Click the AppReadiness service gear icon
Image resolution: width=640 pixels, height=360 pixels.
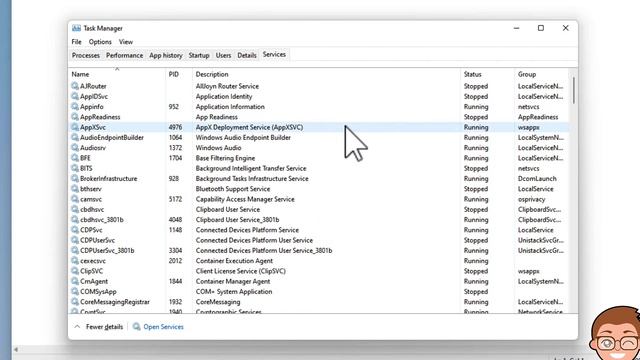[75, 117]
